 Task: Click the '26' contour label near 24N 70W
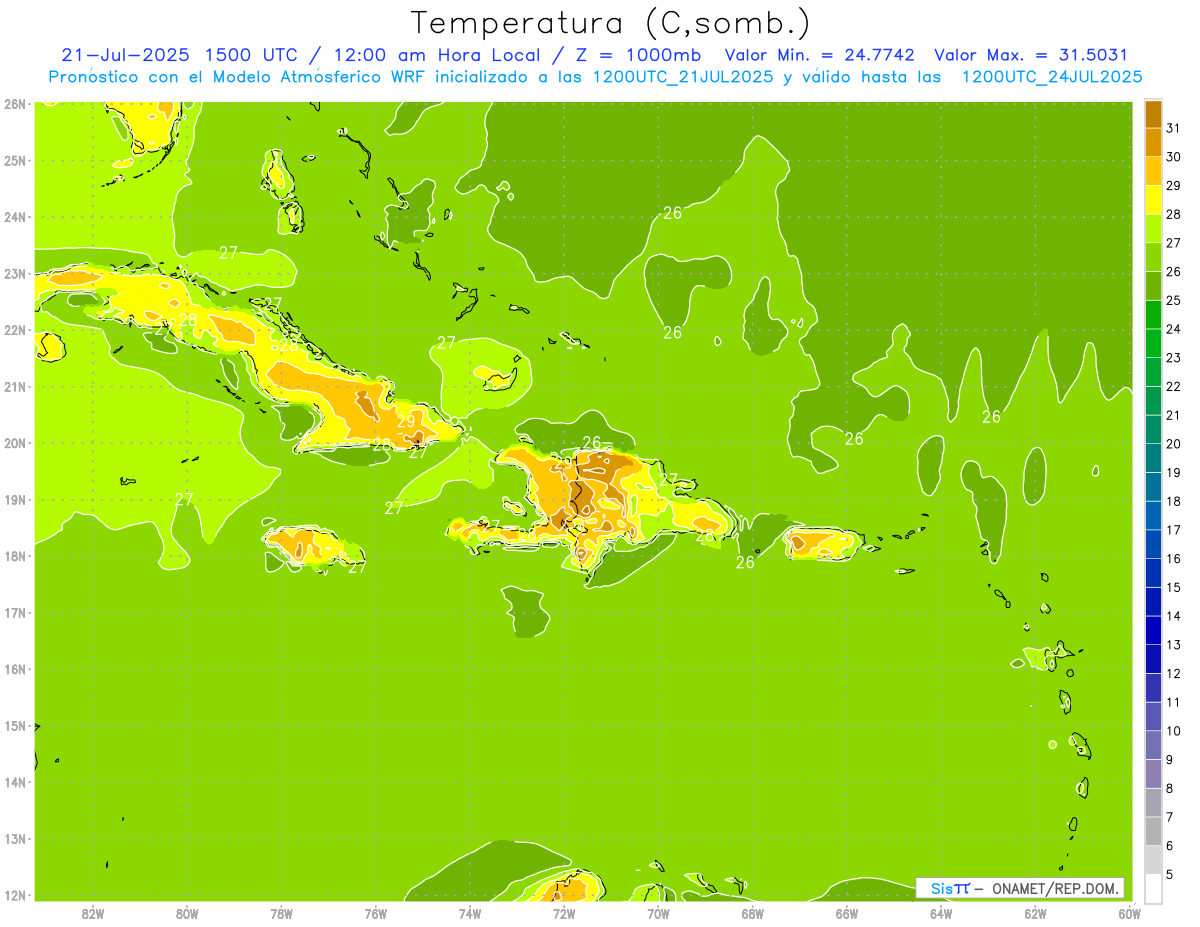click(x=672, y=212)
